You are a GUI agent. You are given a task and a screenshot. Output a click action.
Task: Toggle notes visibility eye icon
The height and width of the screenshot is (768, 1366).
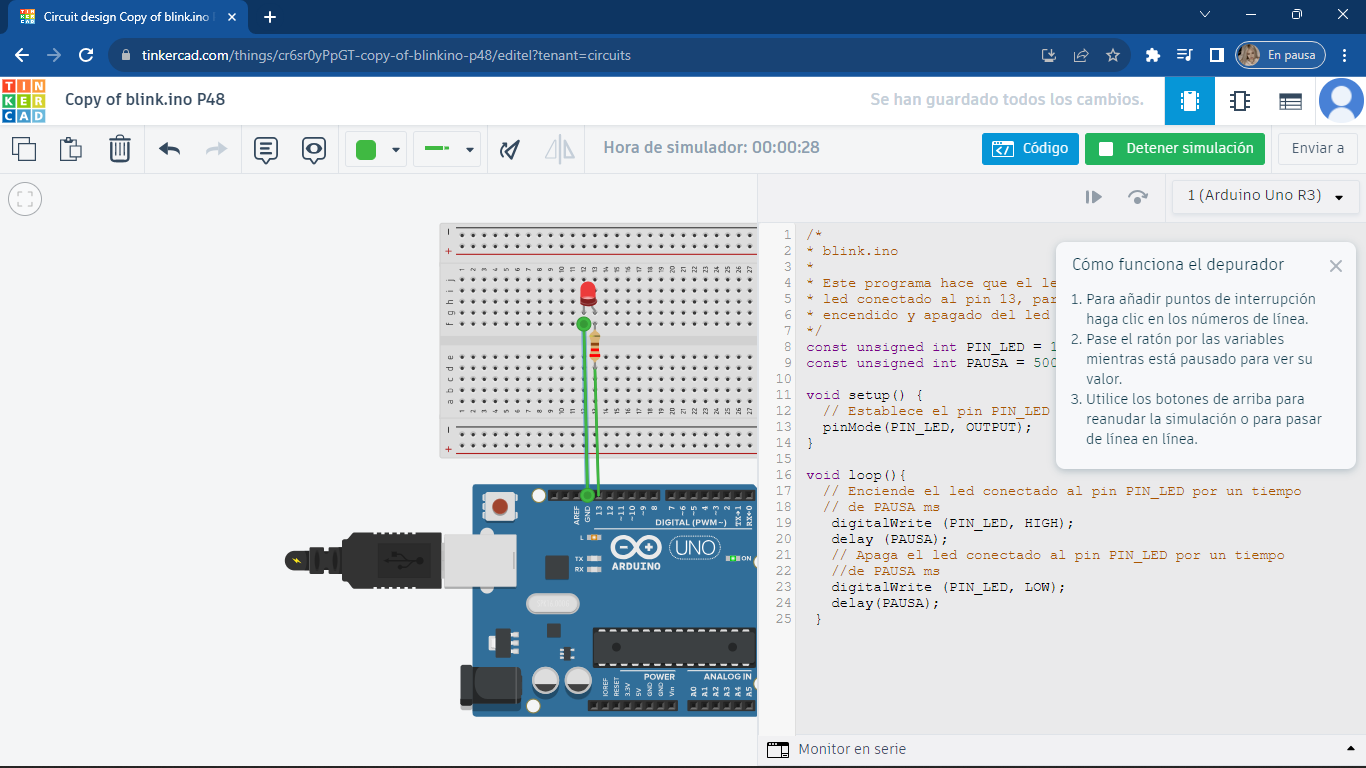click(314, 150)
